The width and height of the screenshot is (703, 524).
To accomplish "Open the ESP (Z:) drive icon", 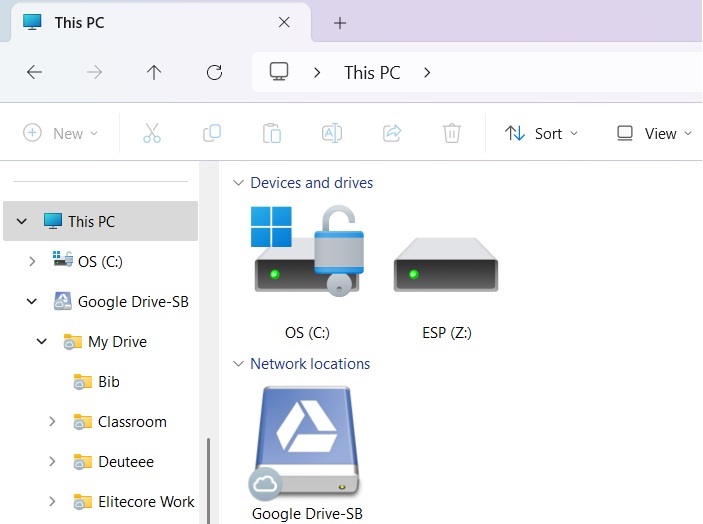I will [446, 264].
